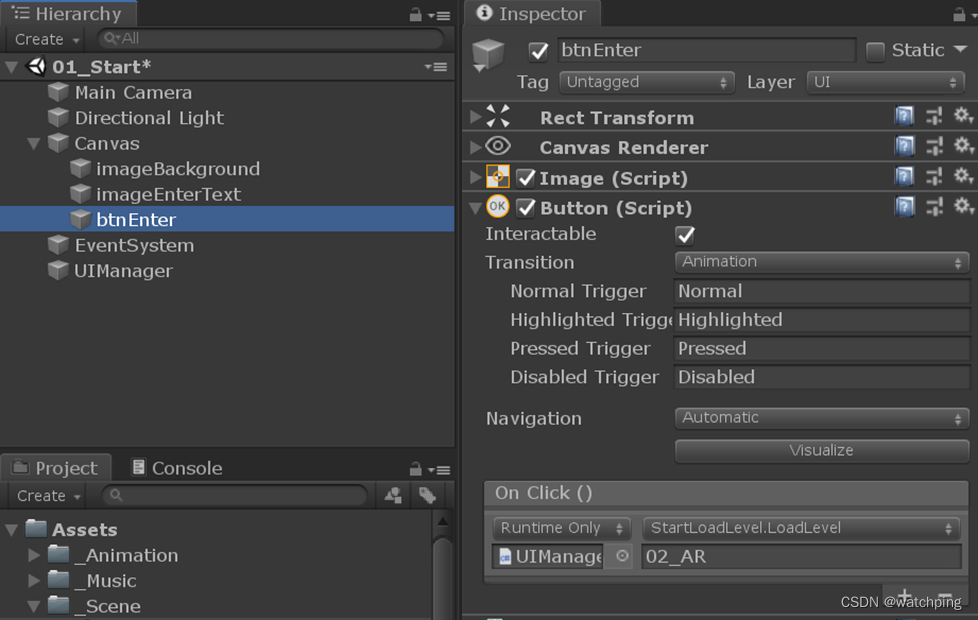Click the Inspector panel lock icon
This screenshot has width=978, height=620.
pyautogui.click(x=959, y=14)
